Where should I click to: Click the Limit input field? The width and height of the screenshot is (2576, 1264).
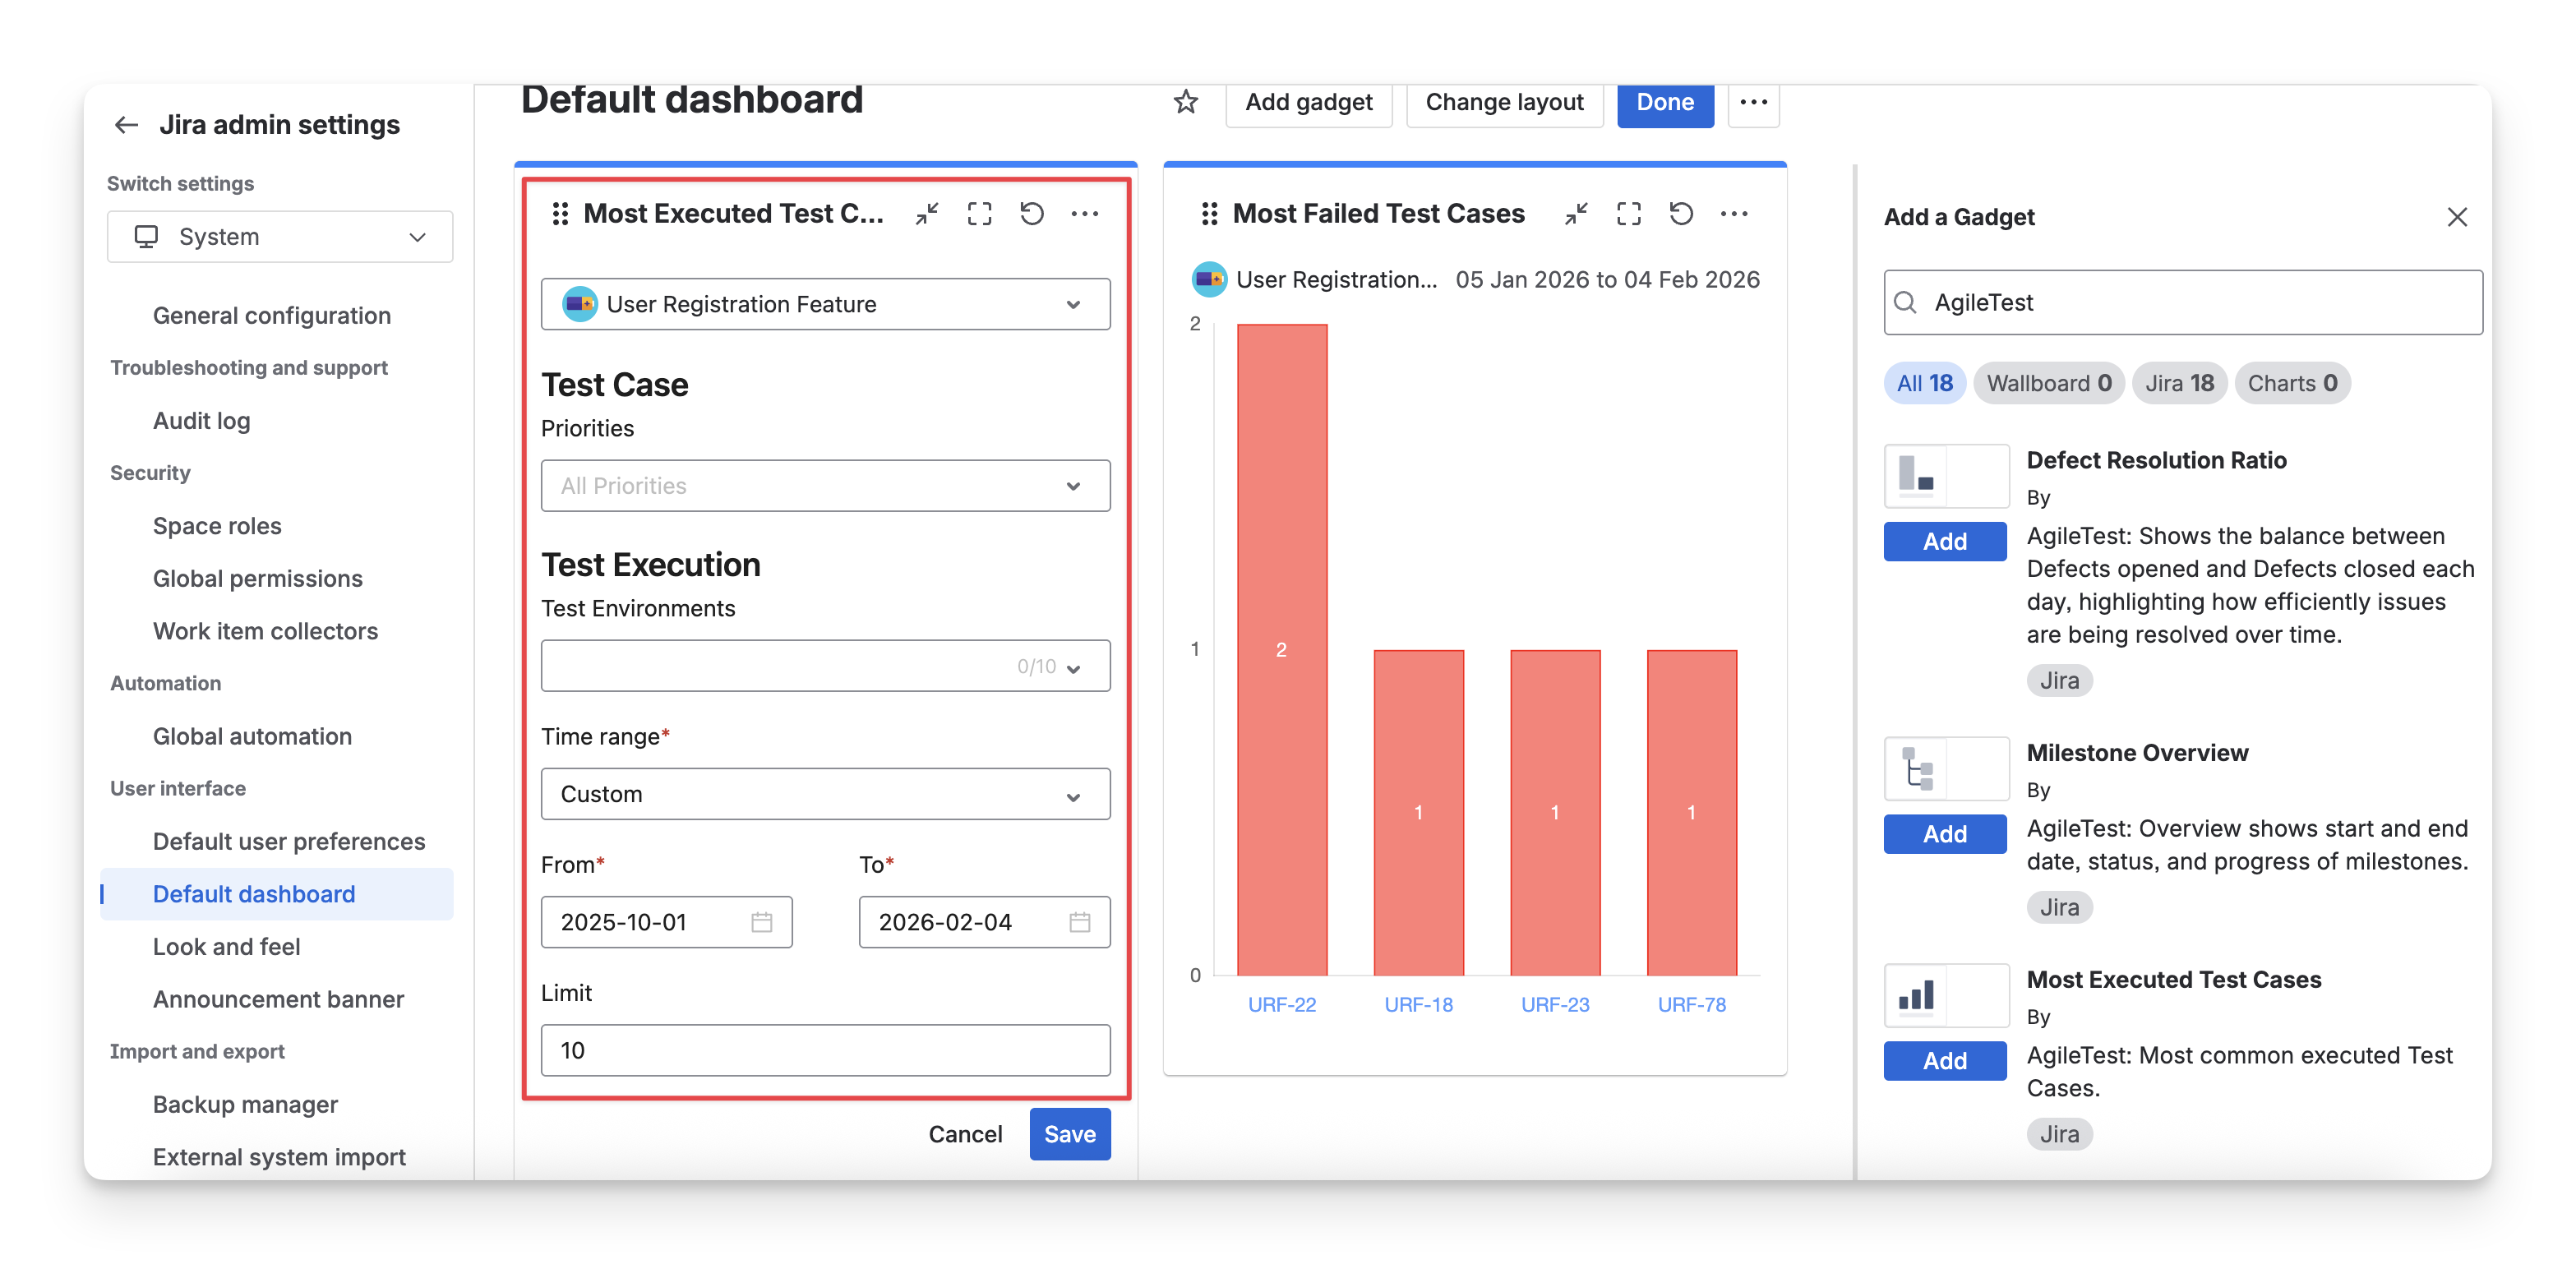point(825,1050)
